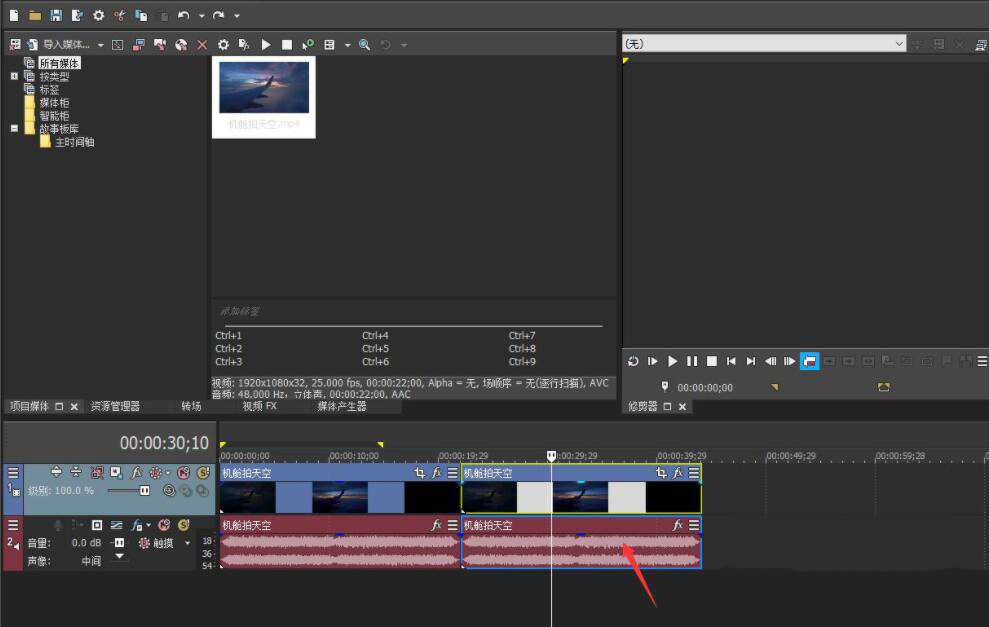Solo the audio track 2
Screen dimensions: 989x627
[x=183, y=525]
